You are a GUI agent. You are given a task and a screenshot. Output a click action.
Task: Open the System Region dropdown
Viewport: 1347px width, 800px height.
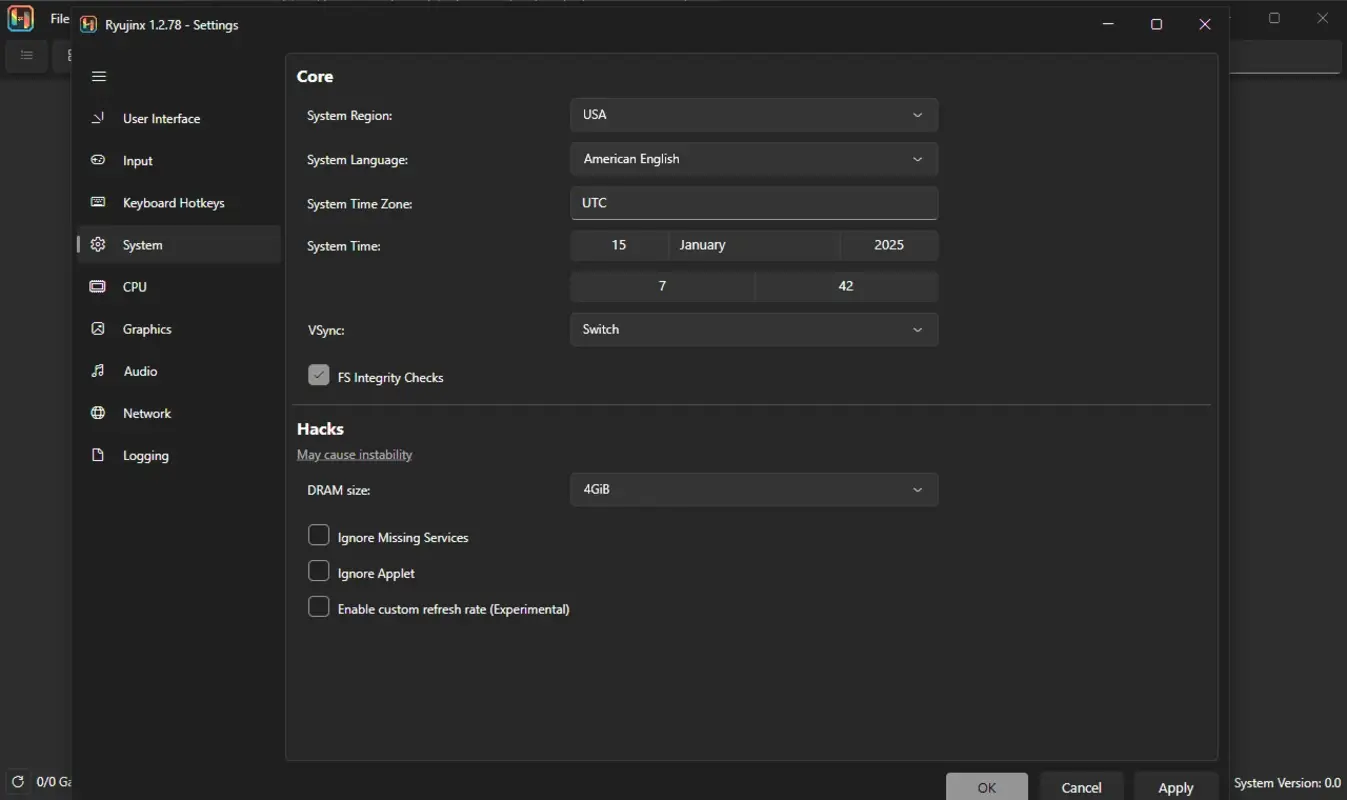pyautogui.click(x=753, y=114)
